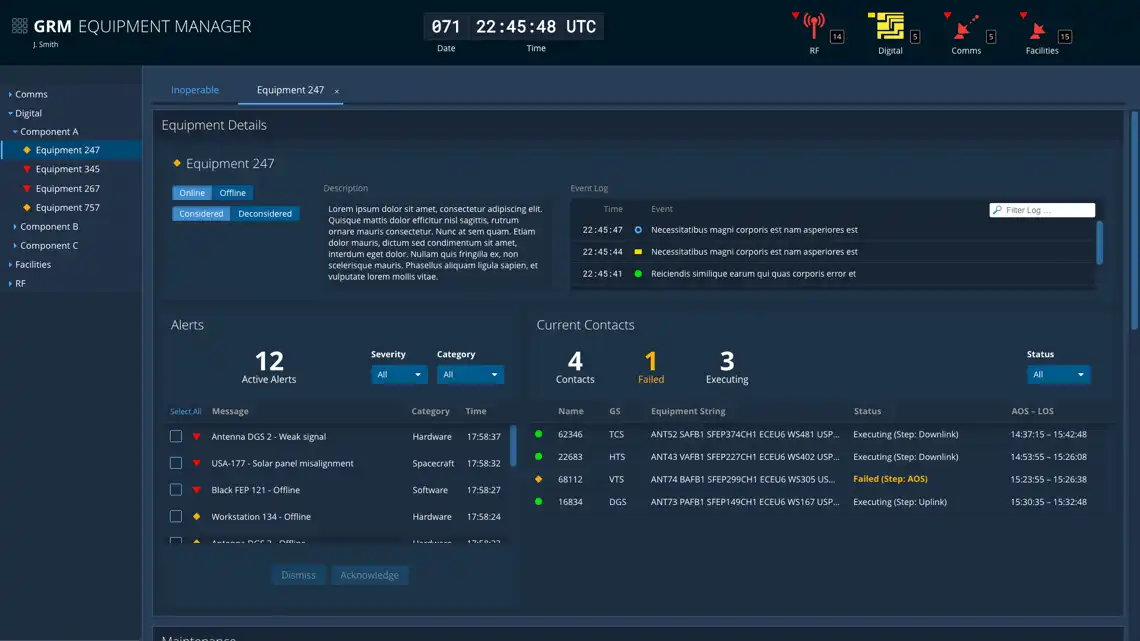Set equipment to Online
Viewport: 1140px width, 641px height.
coord(192,193)
